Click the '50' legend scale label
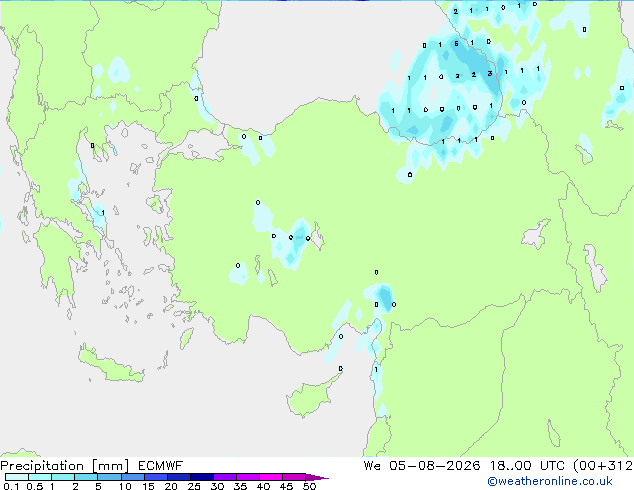634x490 pixels. click(309, 486)
